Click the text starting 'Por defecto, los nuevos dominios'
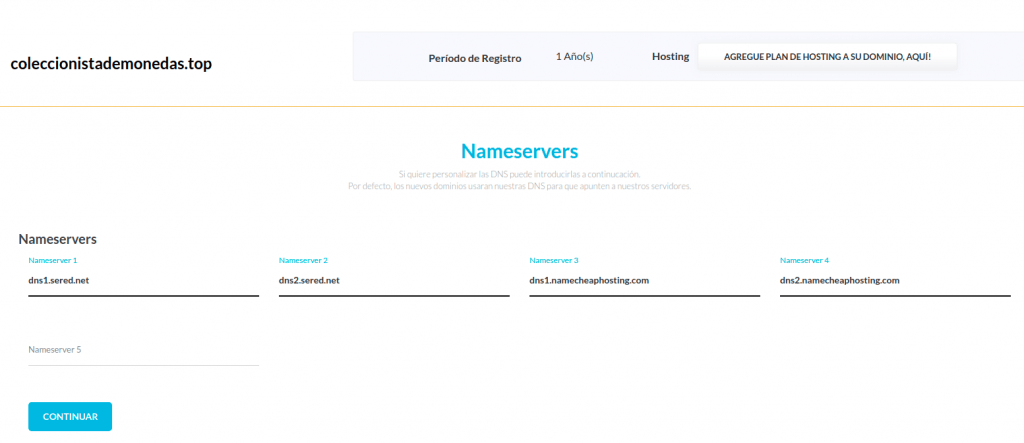Screen dimensions: 1024x443 tap(519, 186)
